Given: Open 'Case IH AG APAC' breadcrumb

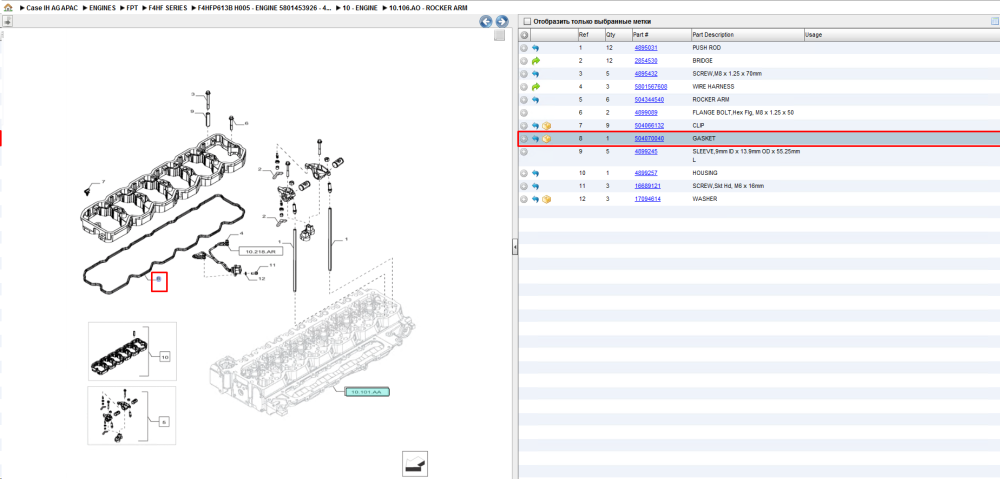Looking at the screenshot, I should coord(52,8).
